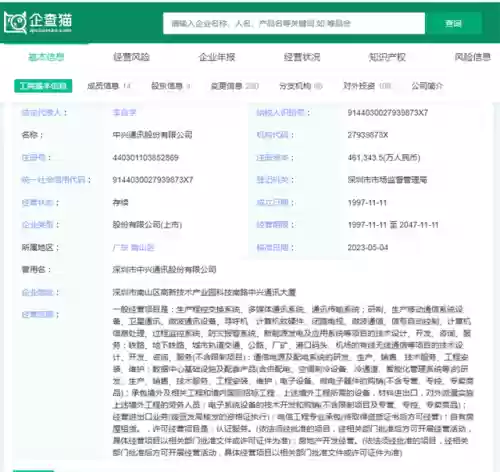This screenshot has height=472, width=500.
Task: Open the 风险信息 tab
Action: (x=473, y=57)
